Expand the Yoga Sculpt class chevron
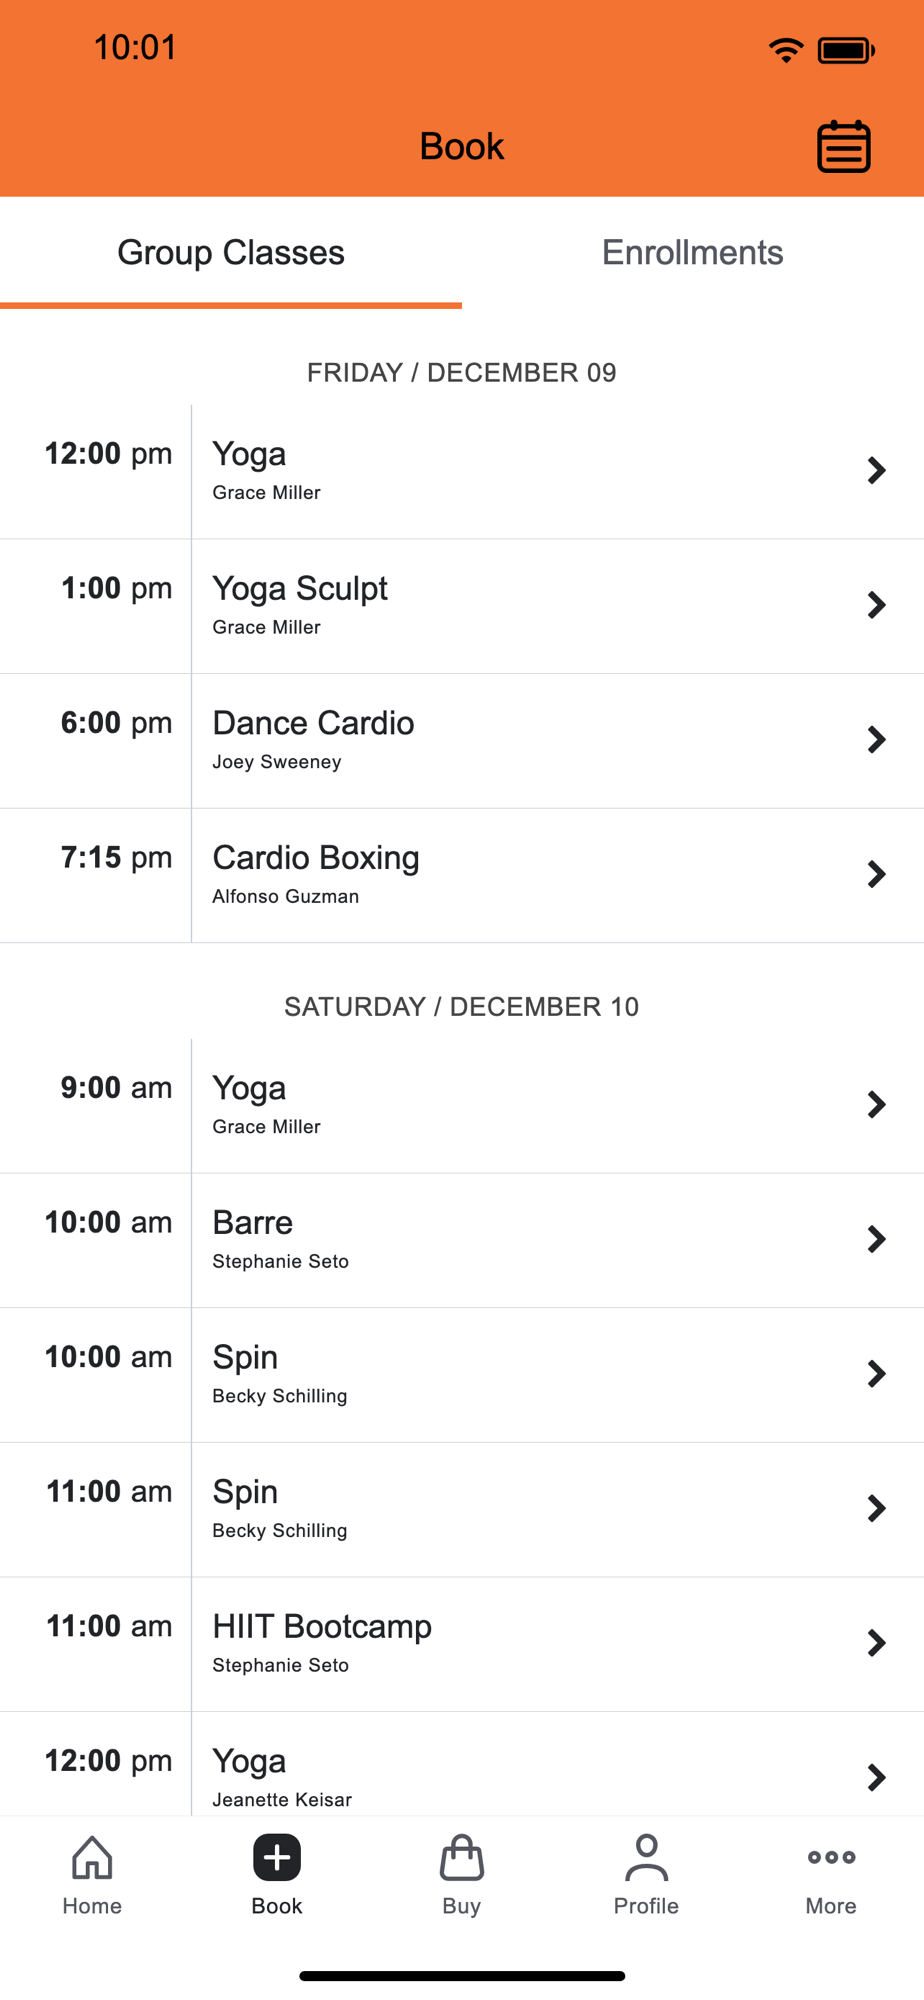The image size is (924, 2000). (876, 605)
